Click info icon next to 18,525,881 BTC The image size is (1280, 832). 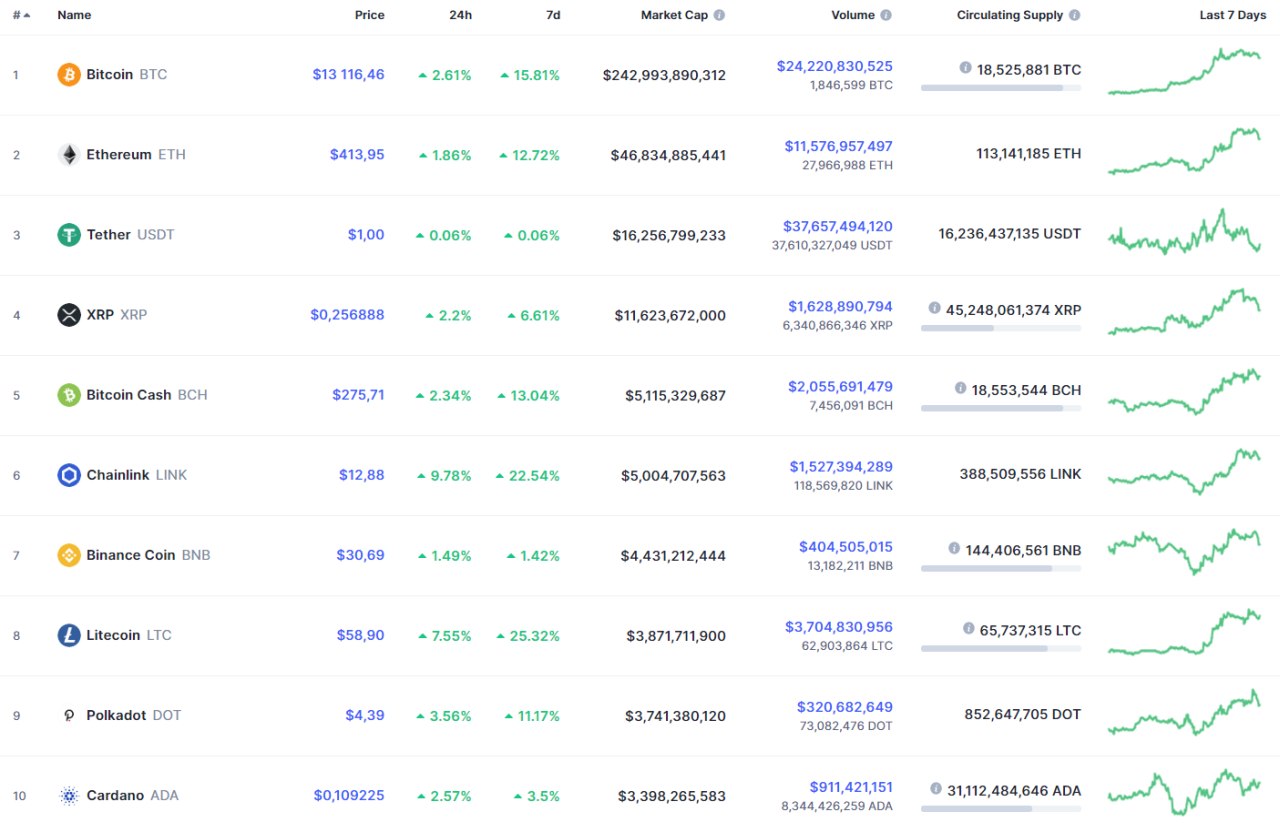pos(965,68)
